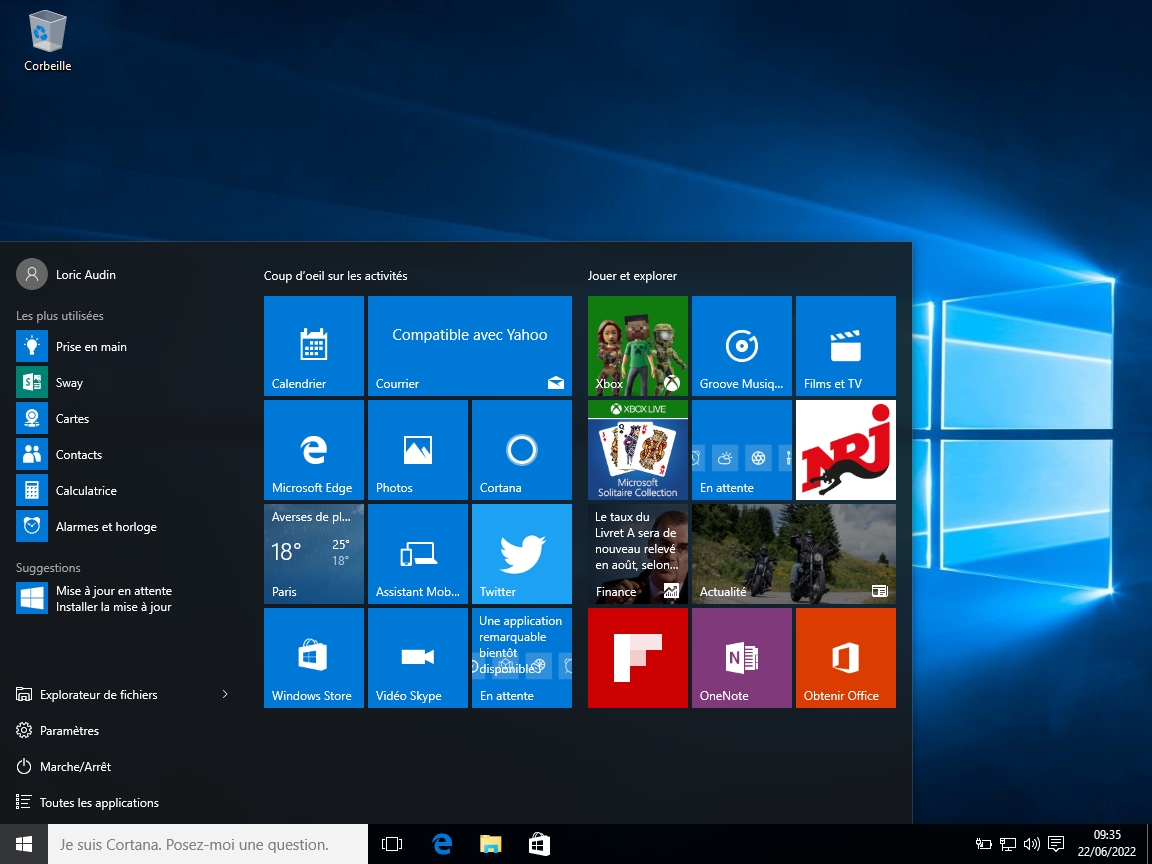Click the Cortana search box
This screenshot has height=864, width=1152.
pos(208,844)
